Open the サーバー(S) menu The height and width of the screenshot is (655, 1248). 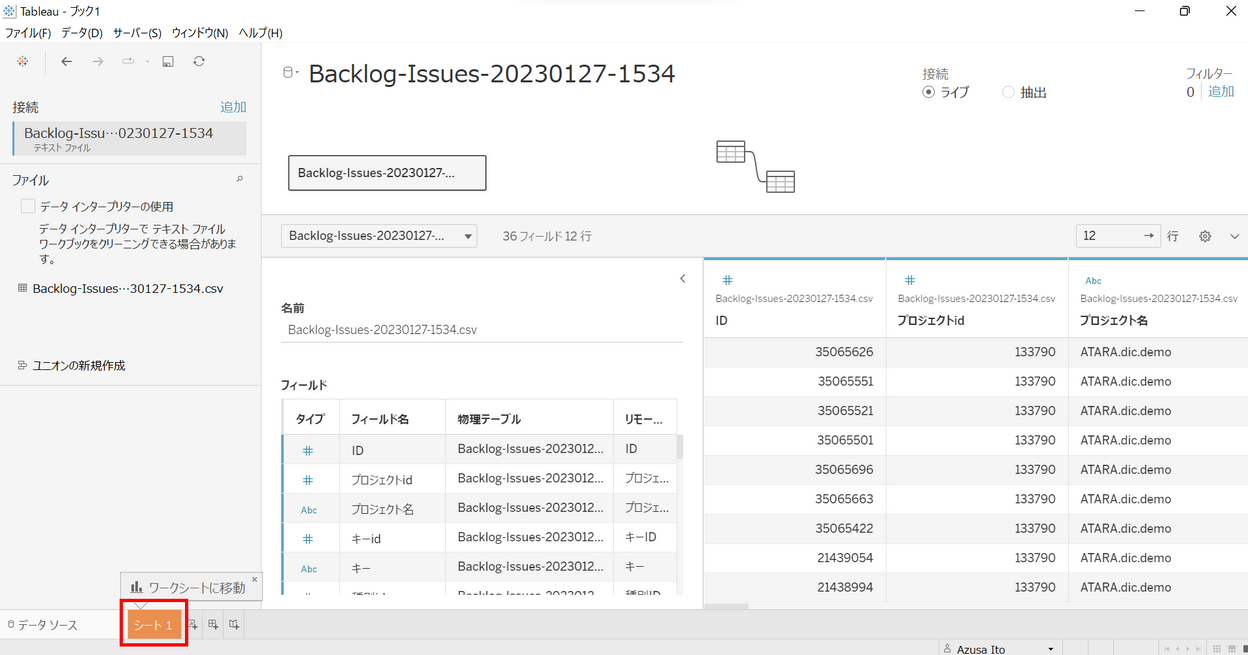tap(137, 33)
